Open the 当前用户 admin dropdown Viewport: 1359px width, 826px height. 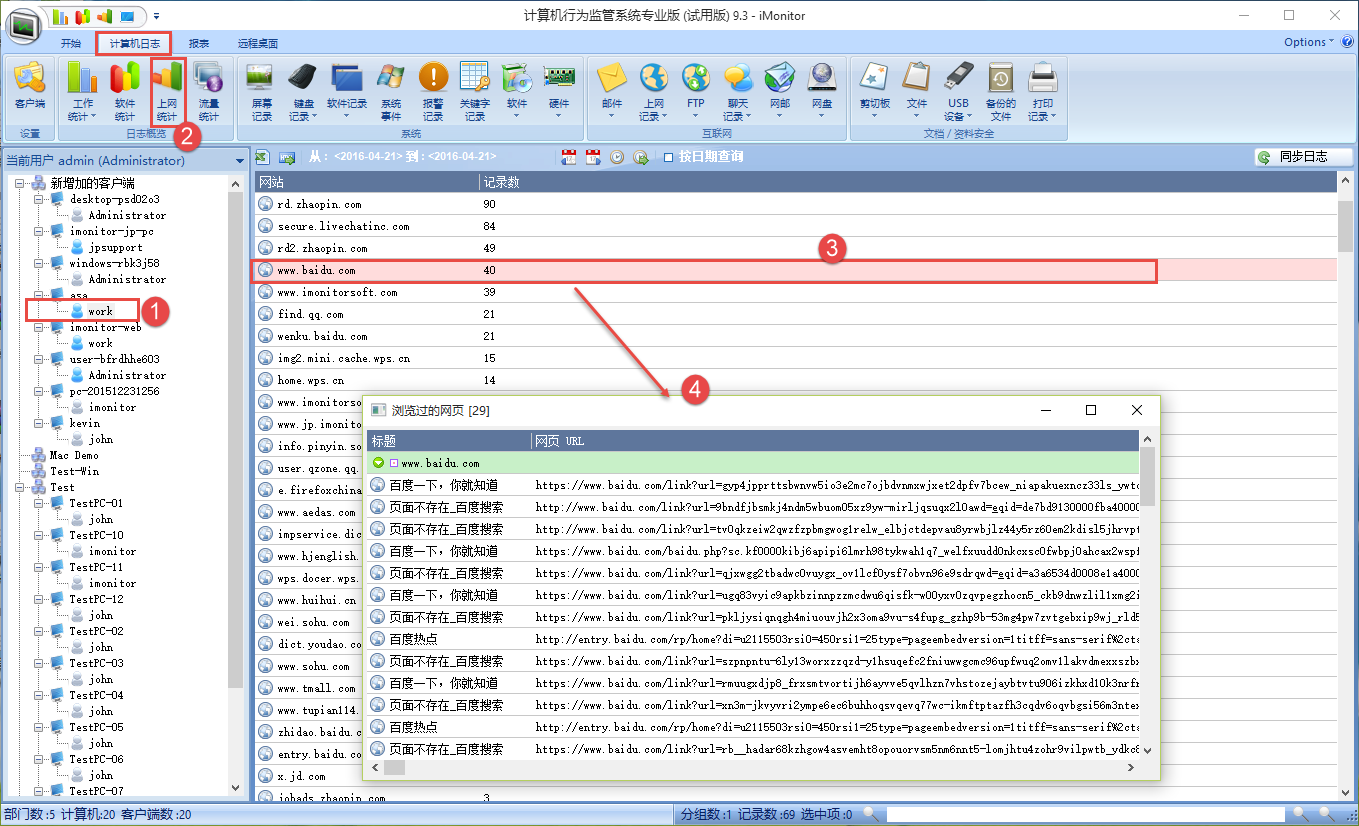(x=240, y=161)
